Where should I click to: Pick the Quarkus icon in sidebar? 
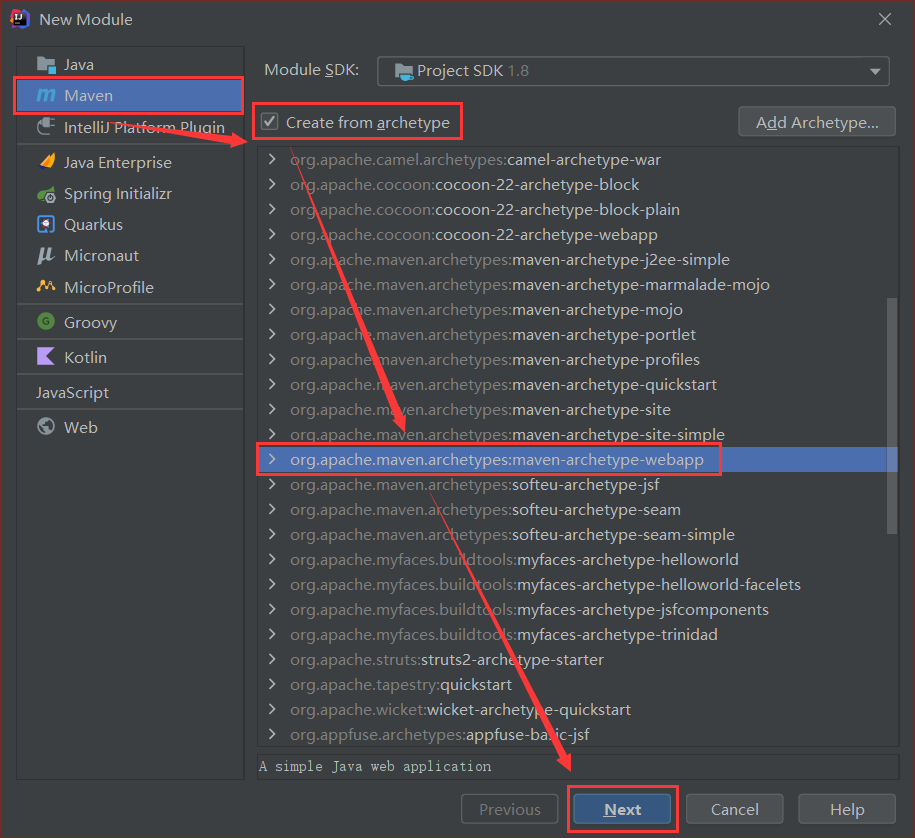tap(46, 225)
